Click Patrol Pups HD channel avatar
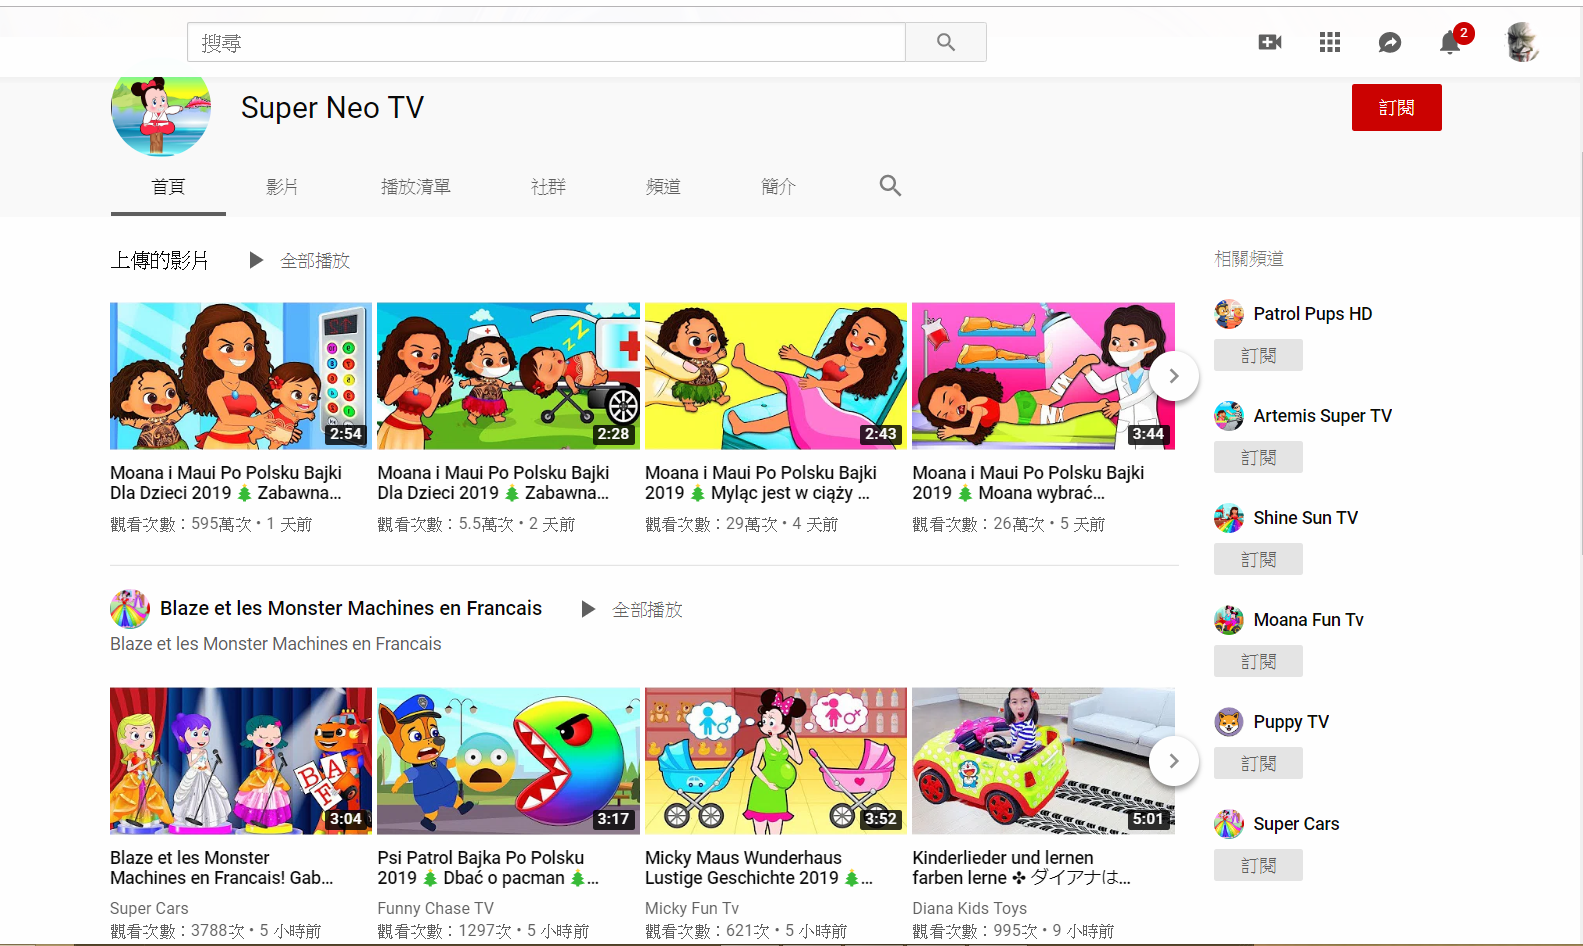This screenshot has height=946, width=1583. click(x=1229, y=314)
